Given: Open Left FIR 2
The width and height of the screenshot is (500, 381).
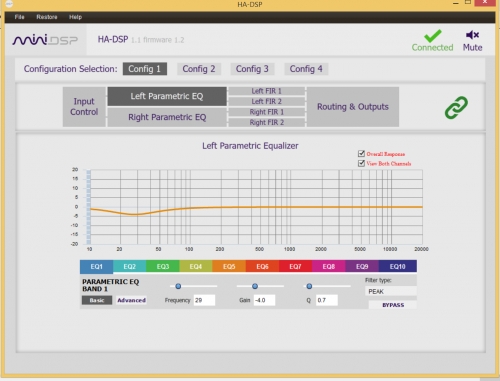Looking at the screenshot, I should 266,101.
